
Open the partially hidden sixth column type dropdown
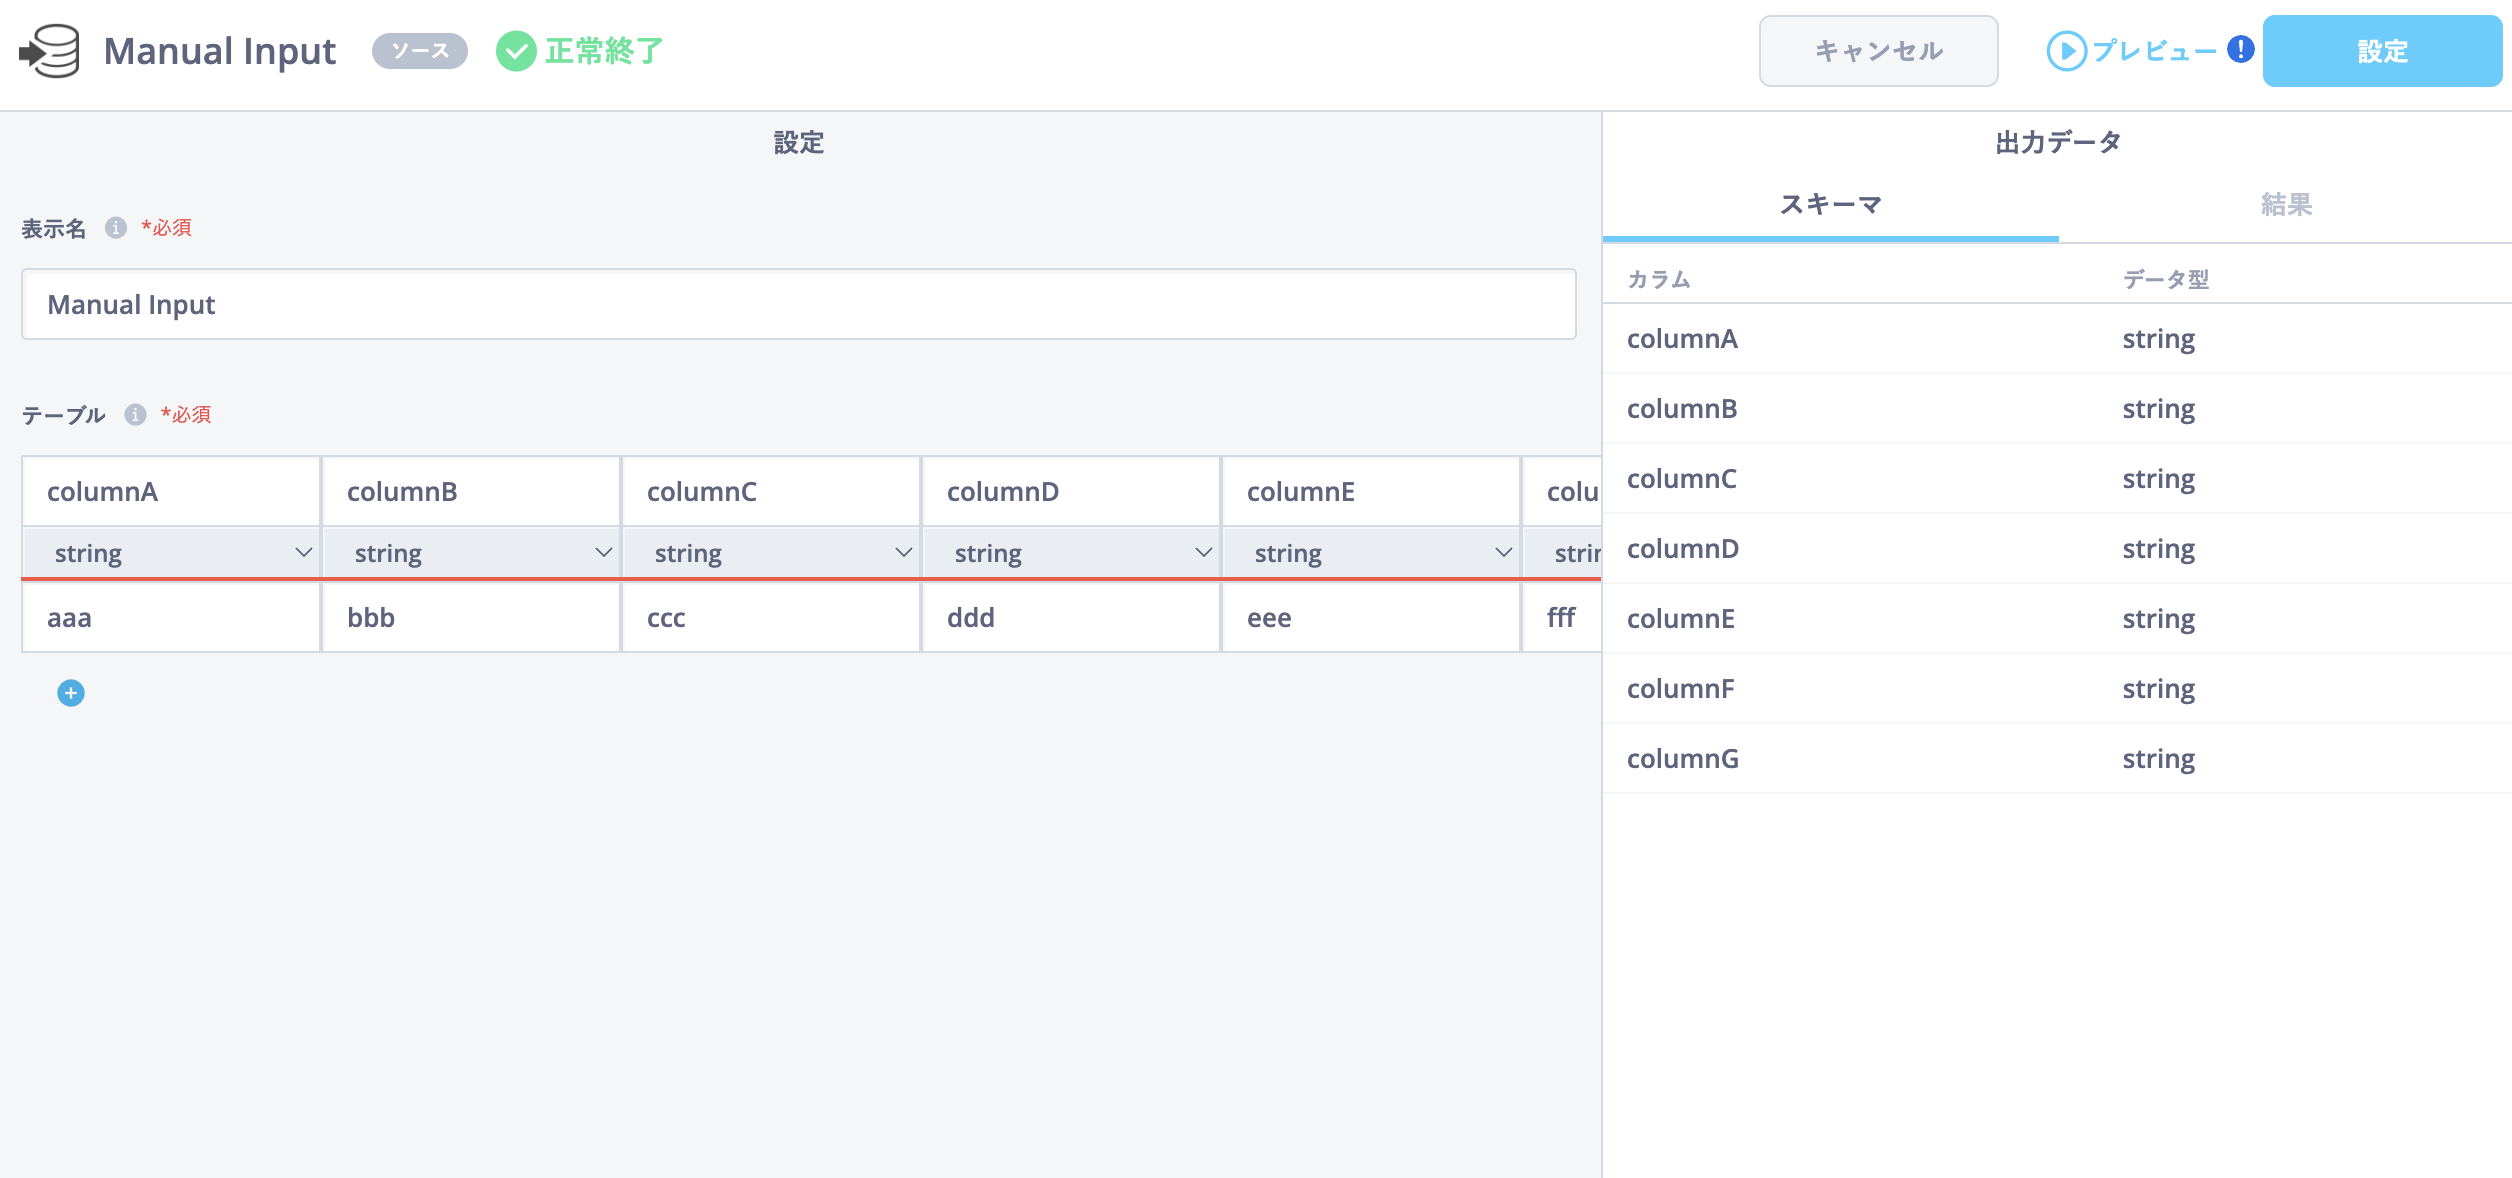(x=1563, y=553)
